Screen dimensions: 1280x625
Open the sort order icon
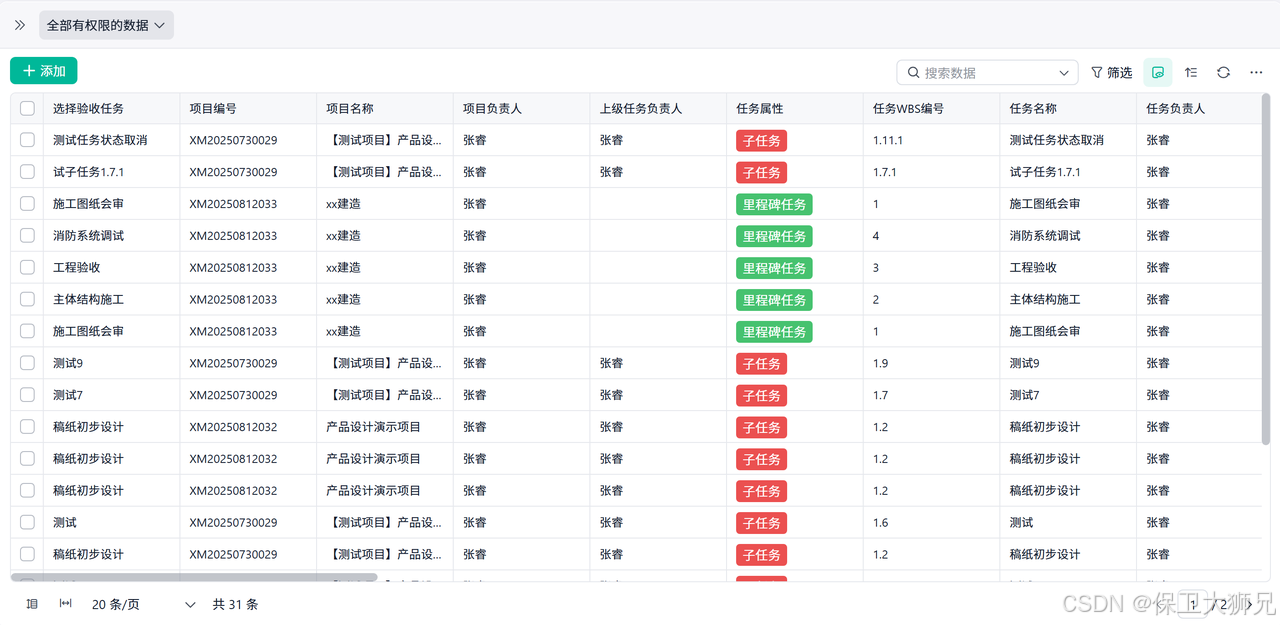(x=1191, y=72)
